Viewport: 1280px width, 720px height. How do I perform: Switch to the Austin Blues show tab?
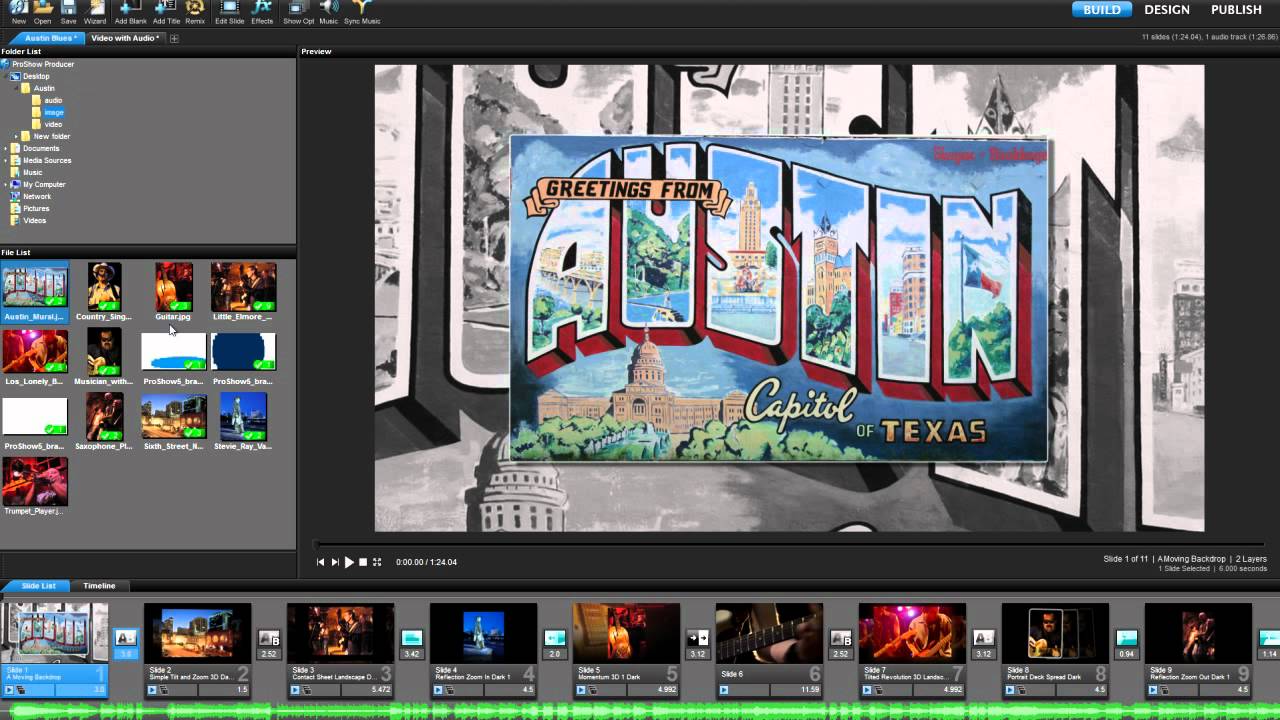(48, 38)
